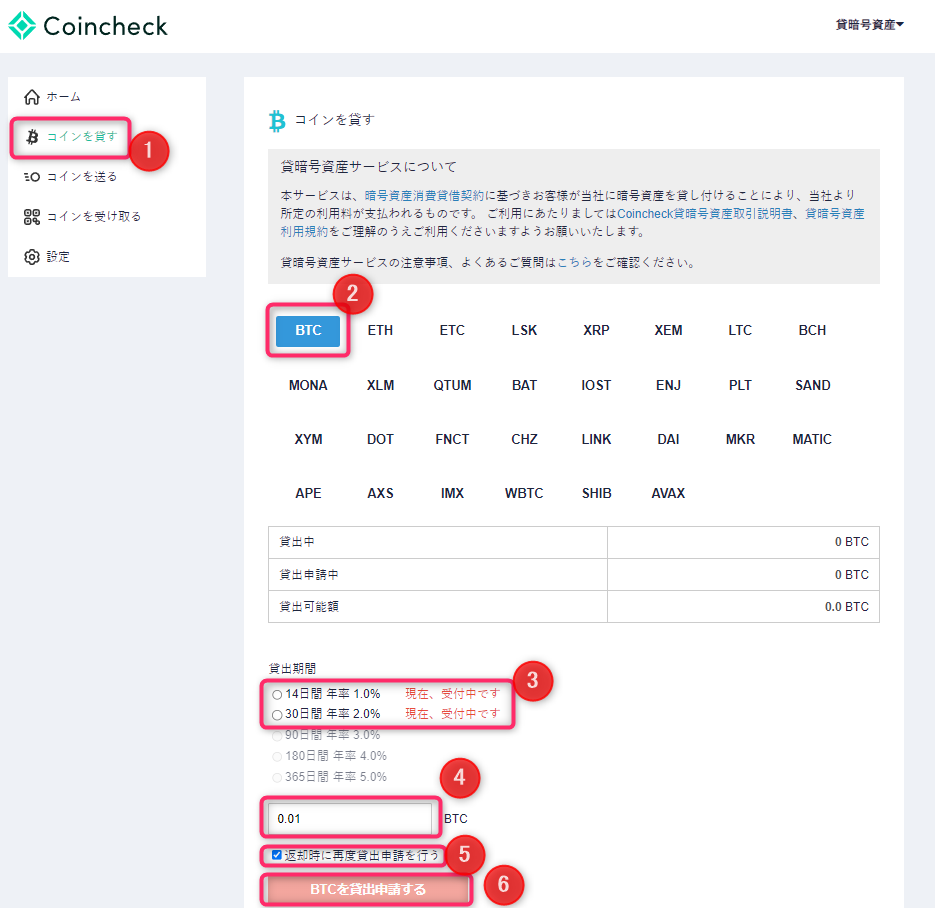The image size is (935, 908).
Task: Select the BAT coin tab
Action: 524,385
